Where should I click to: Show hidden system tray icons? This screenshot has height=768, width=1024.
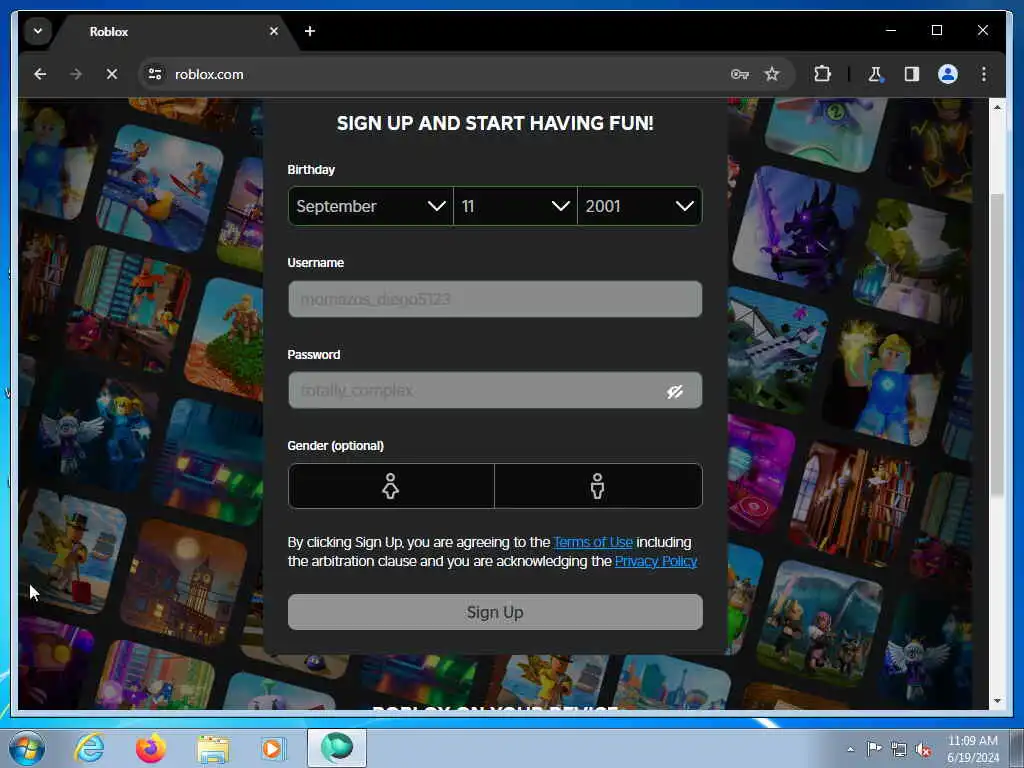pos(850,749)
